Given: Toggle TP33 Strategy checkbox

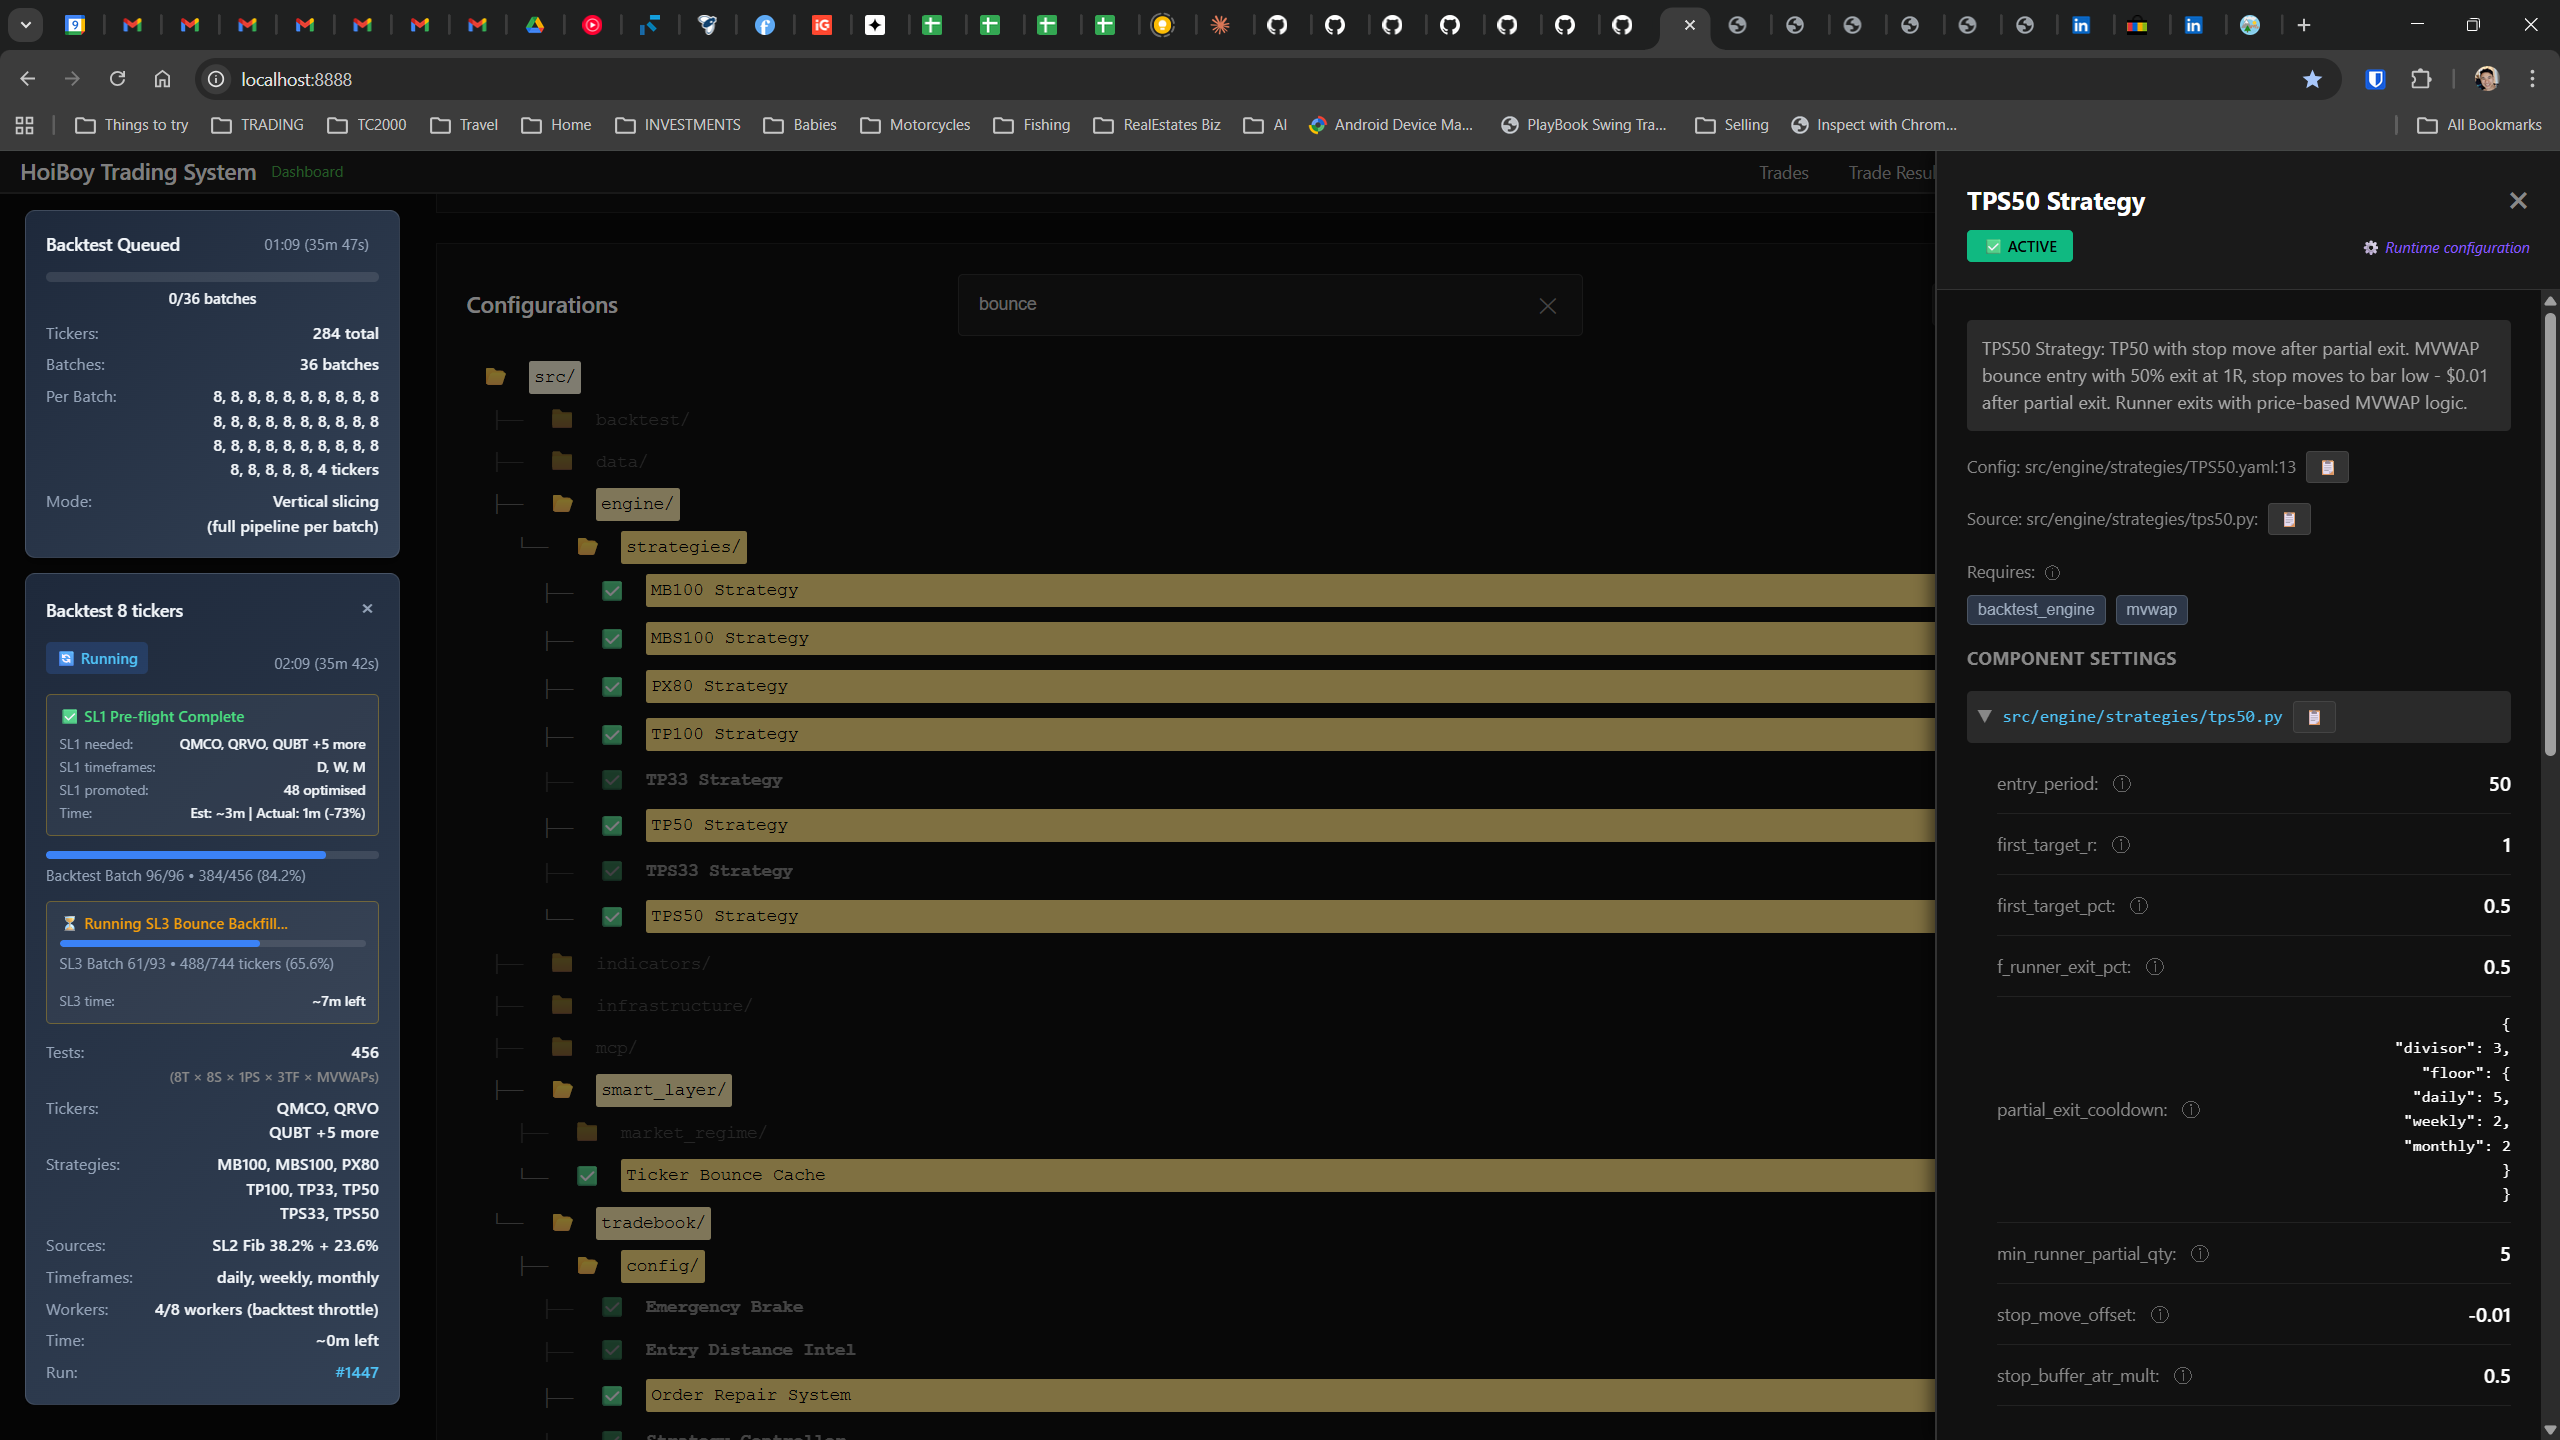Looking at the screenshot, I should click(612, 780).
